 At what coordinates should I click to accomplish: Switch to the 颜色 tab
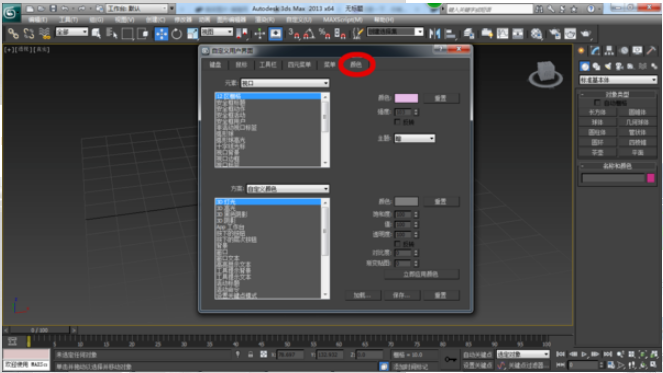[356, 65]
